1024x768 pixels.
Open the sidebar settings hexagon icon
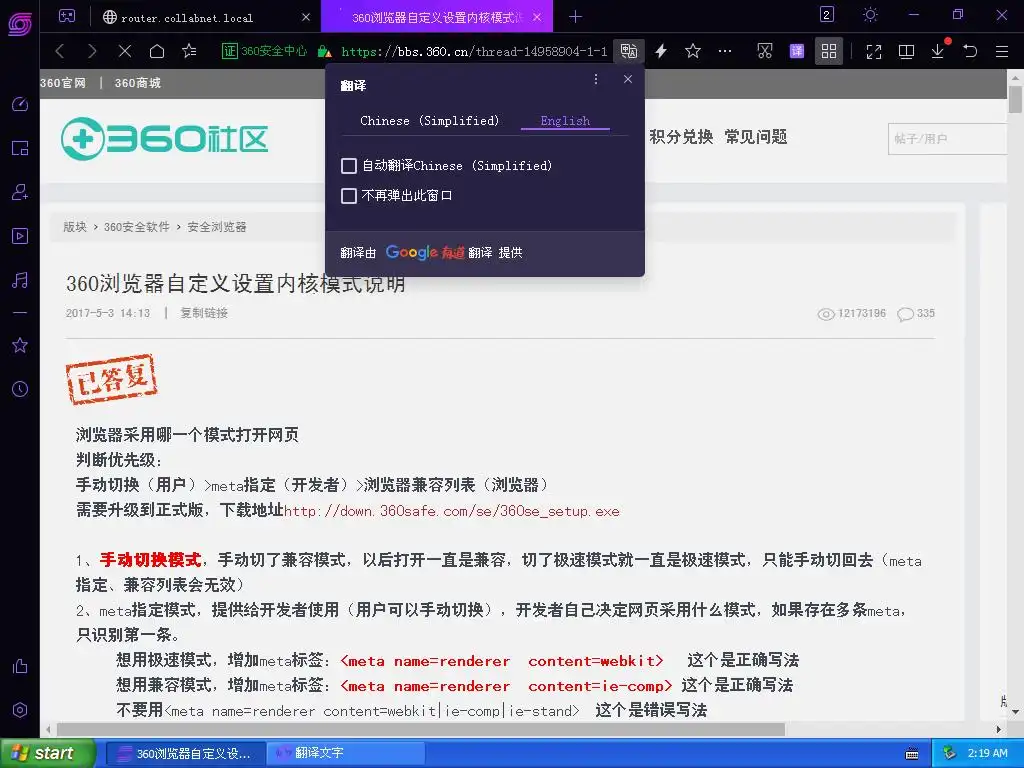tap(20, 710)
